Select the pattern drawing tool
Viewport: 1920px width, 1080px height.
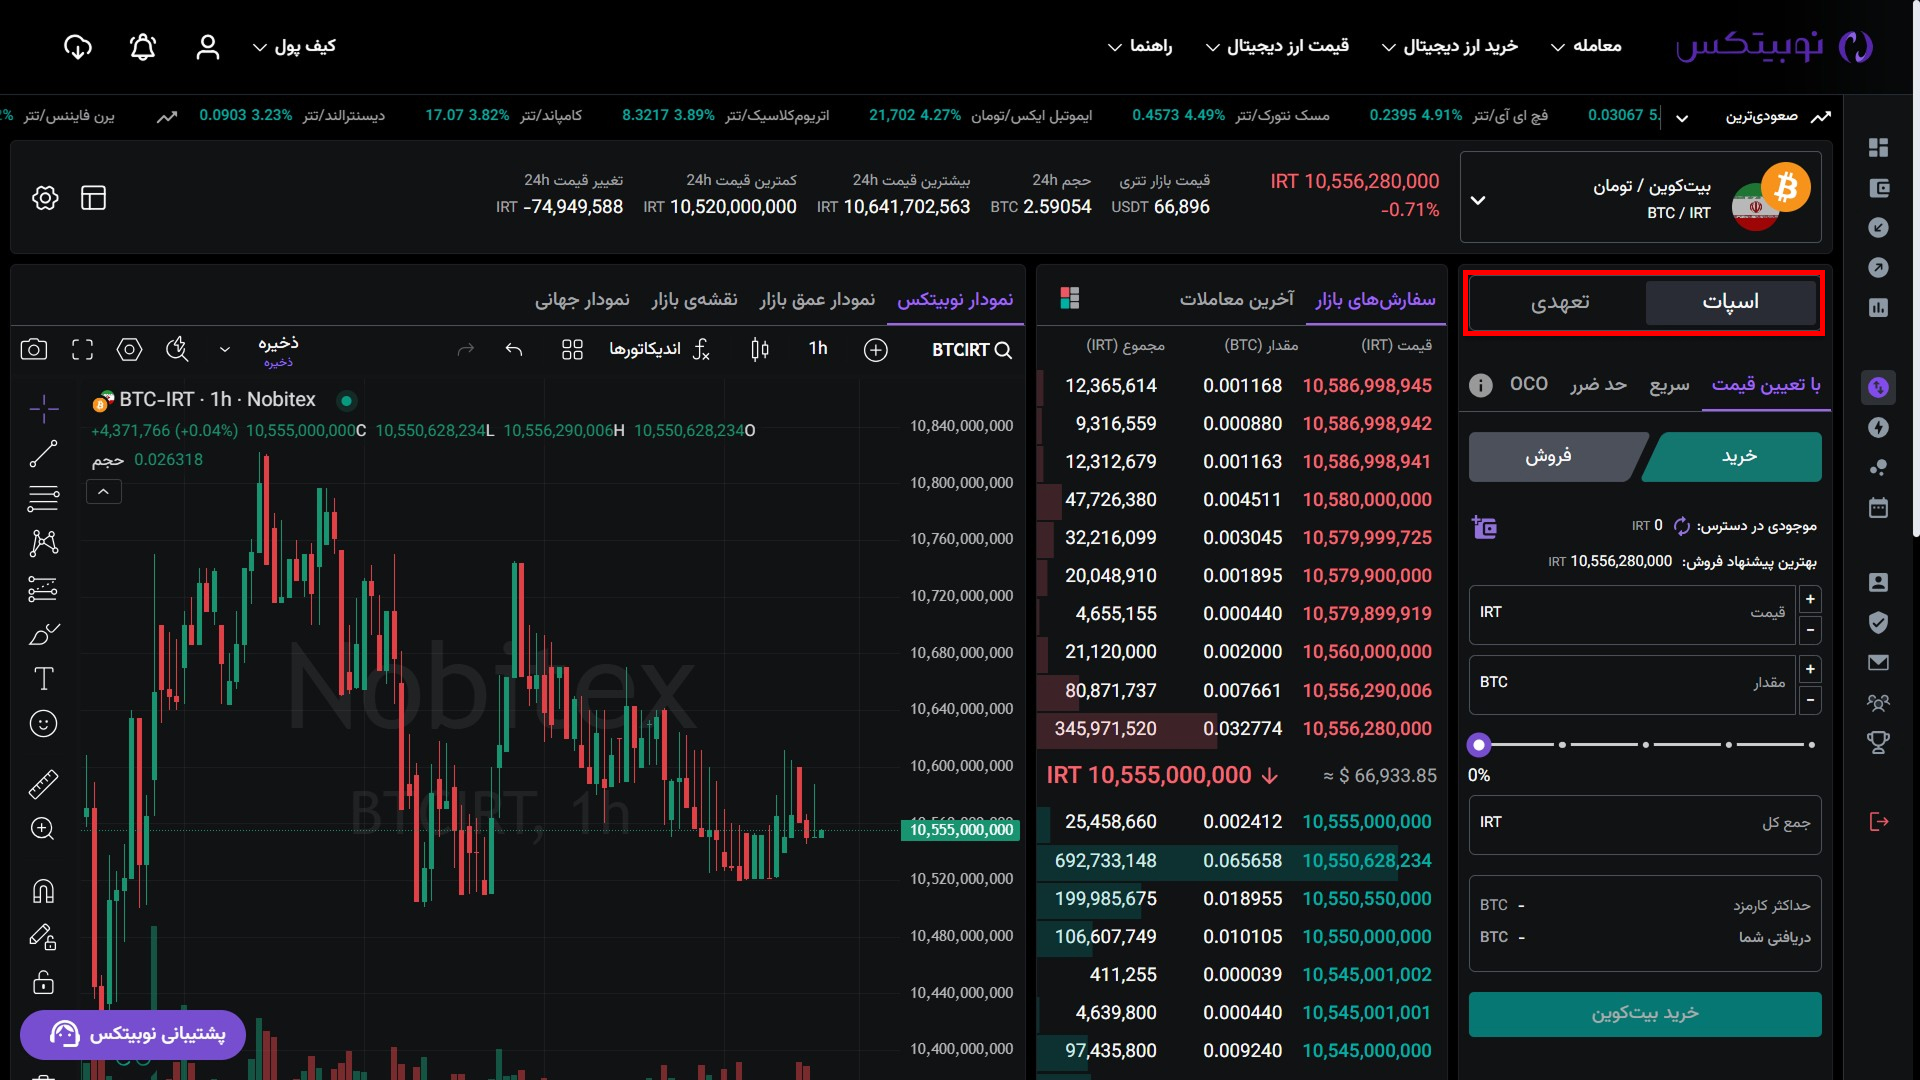(x=43, y=543)
